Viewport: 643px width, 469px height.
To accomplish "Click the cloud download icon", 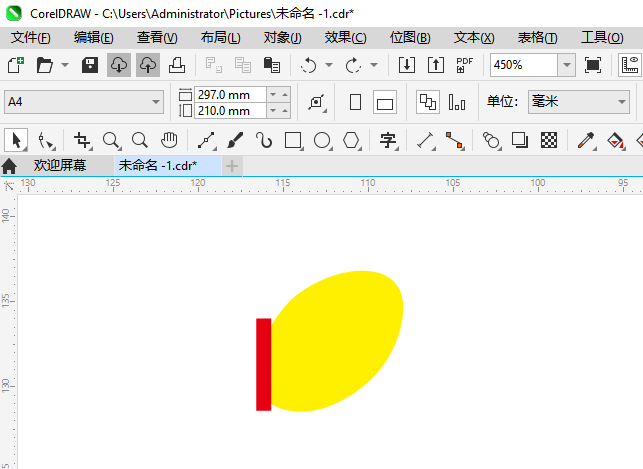I will (119, 65).
